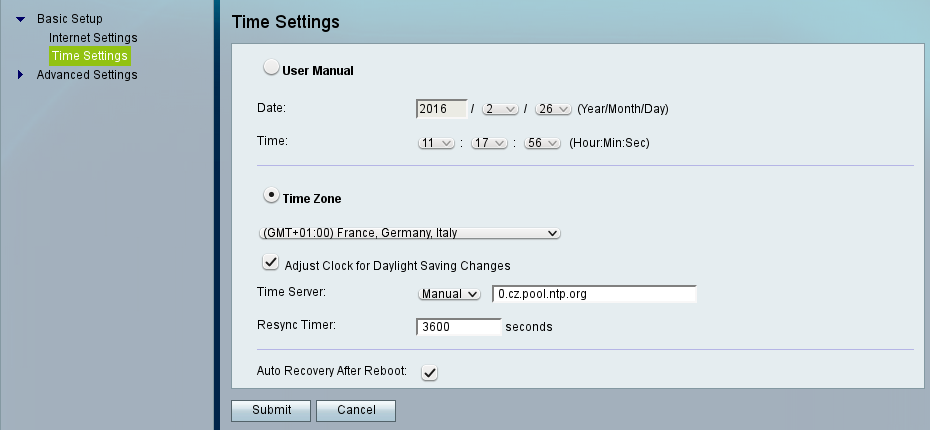Toggle Auto Recovery After Reboot checkbox

[429, 372]
